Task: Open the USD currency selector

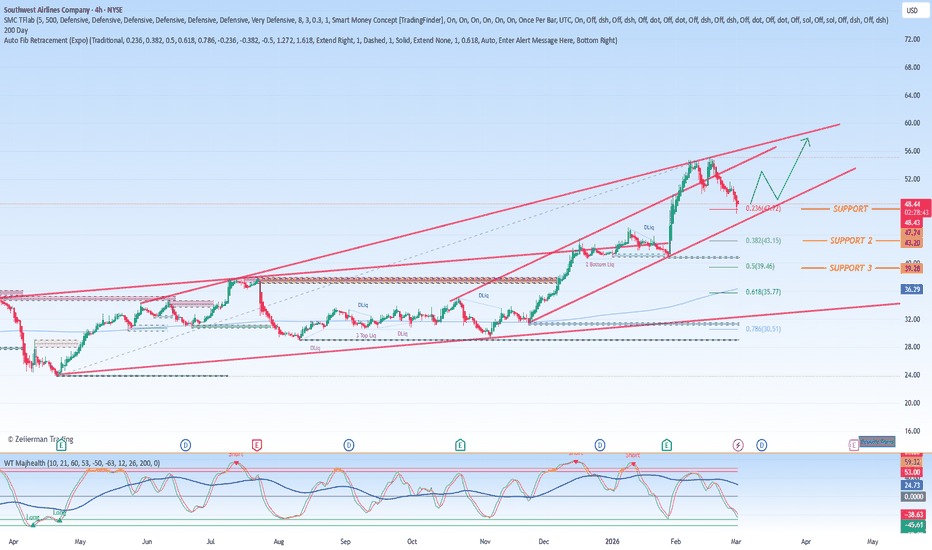Action: tap(912, 10)
